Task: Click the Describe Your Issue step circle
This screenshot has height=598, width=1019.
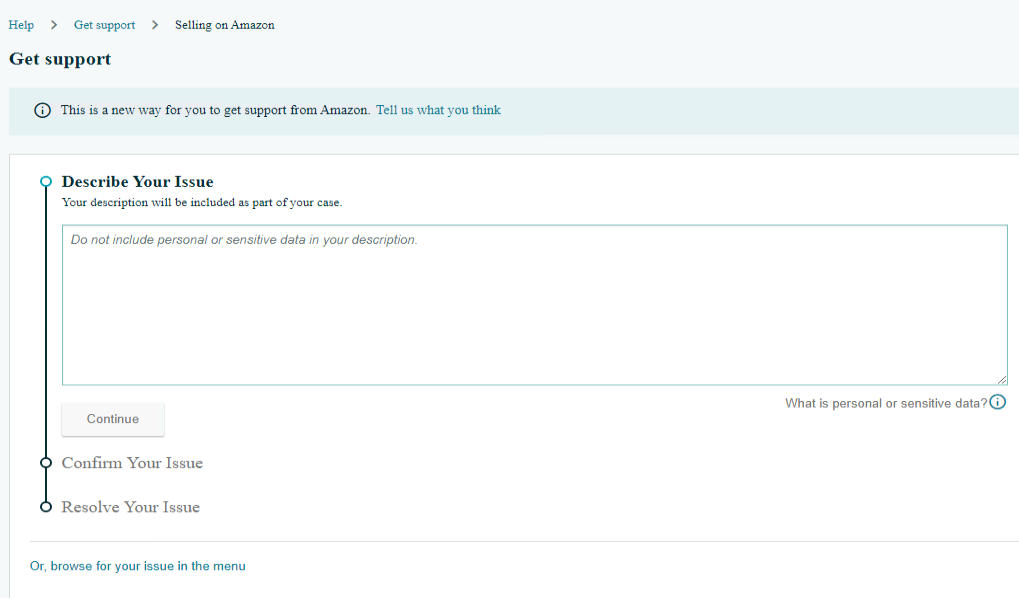Action: pos(45,182)
